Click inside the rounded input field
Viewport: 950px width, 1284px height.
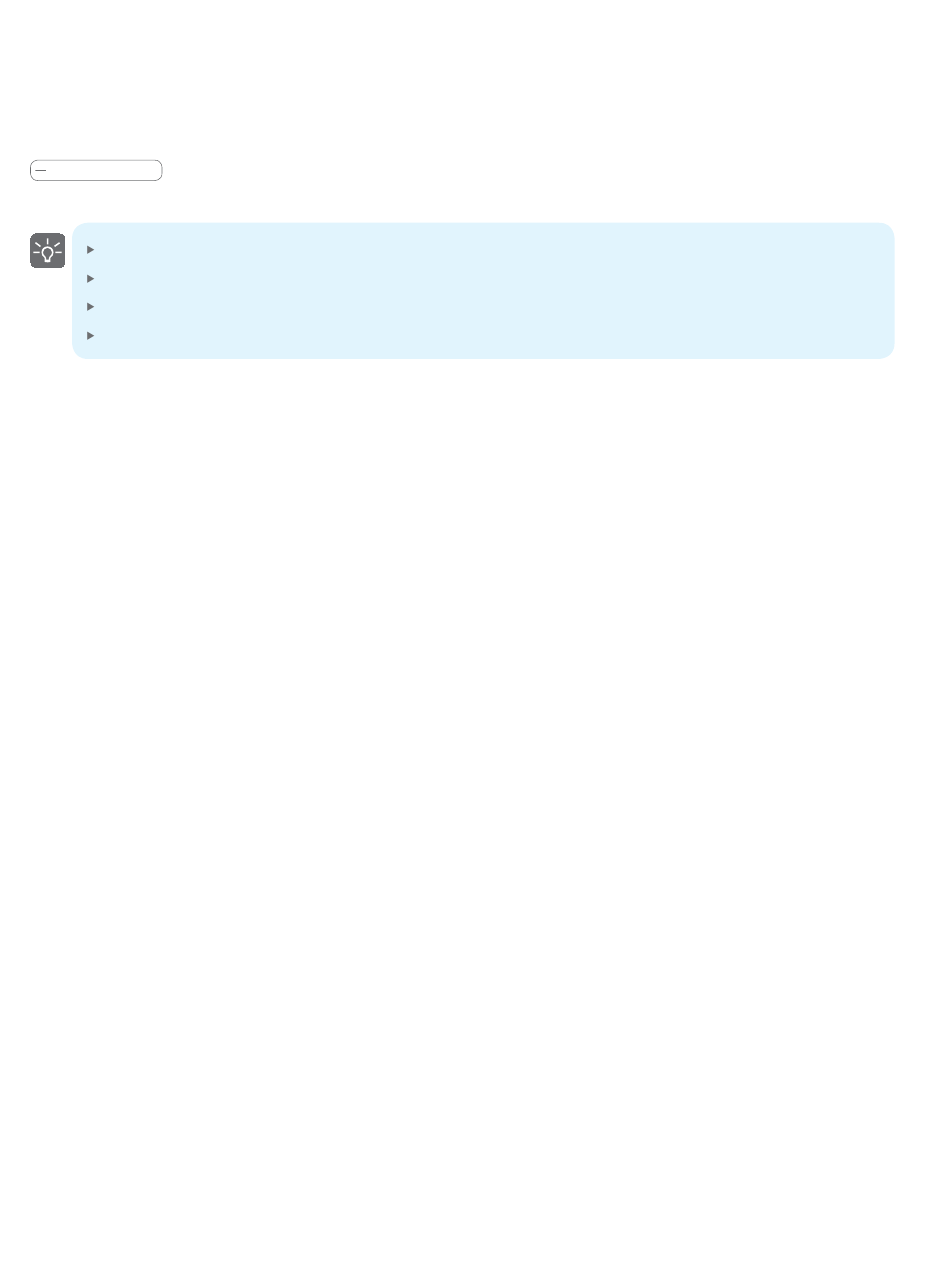click(x=96, y=170)
